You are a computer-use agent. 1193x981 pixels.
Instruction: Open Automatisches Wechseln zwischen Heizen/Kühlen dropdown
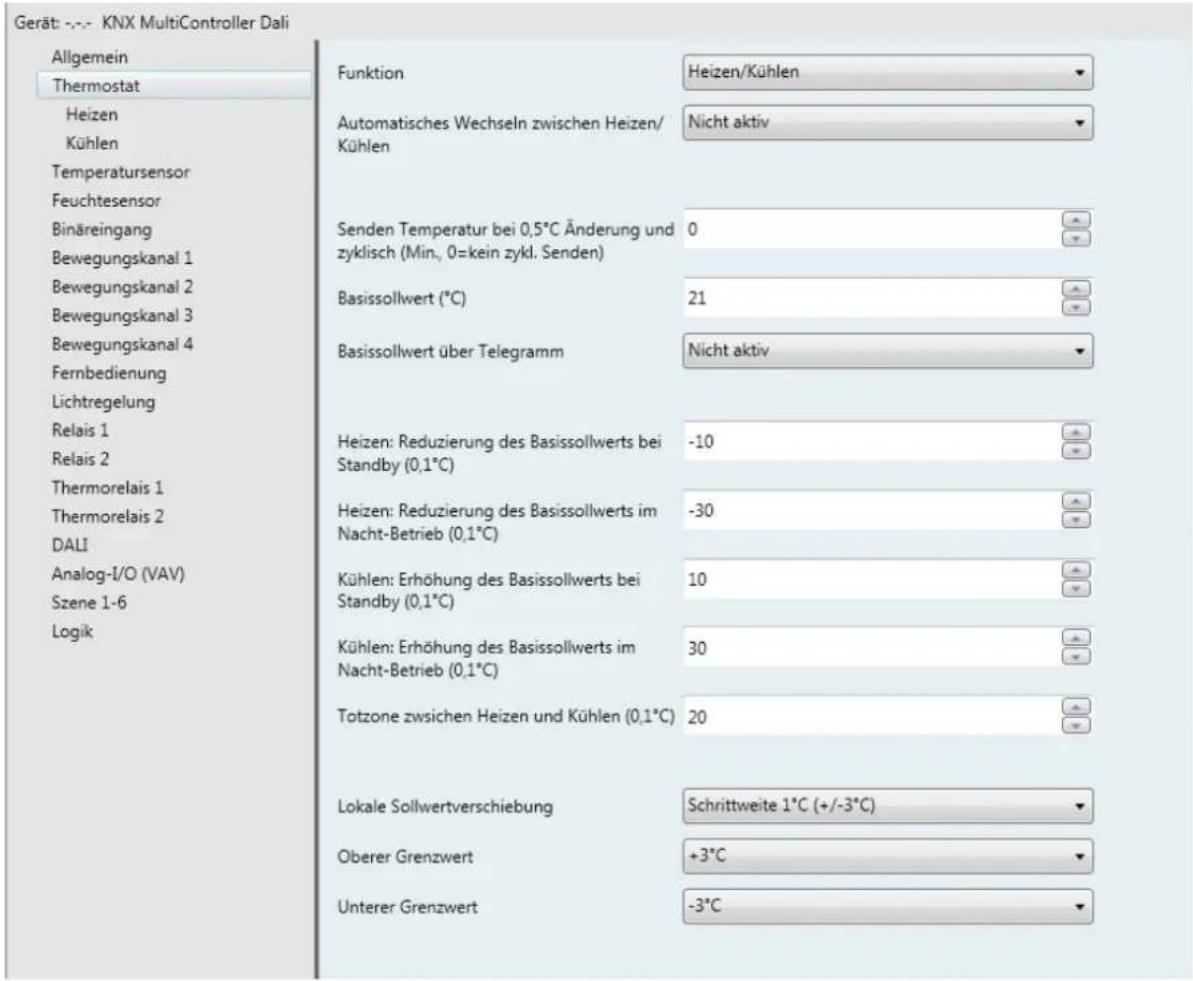(x=887, y=123)
